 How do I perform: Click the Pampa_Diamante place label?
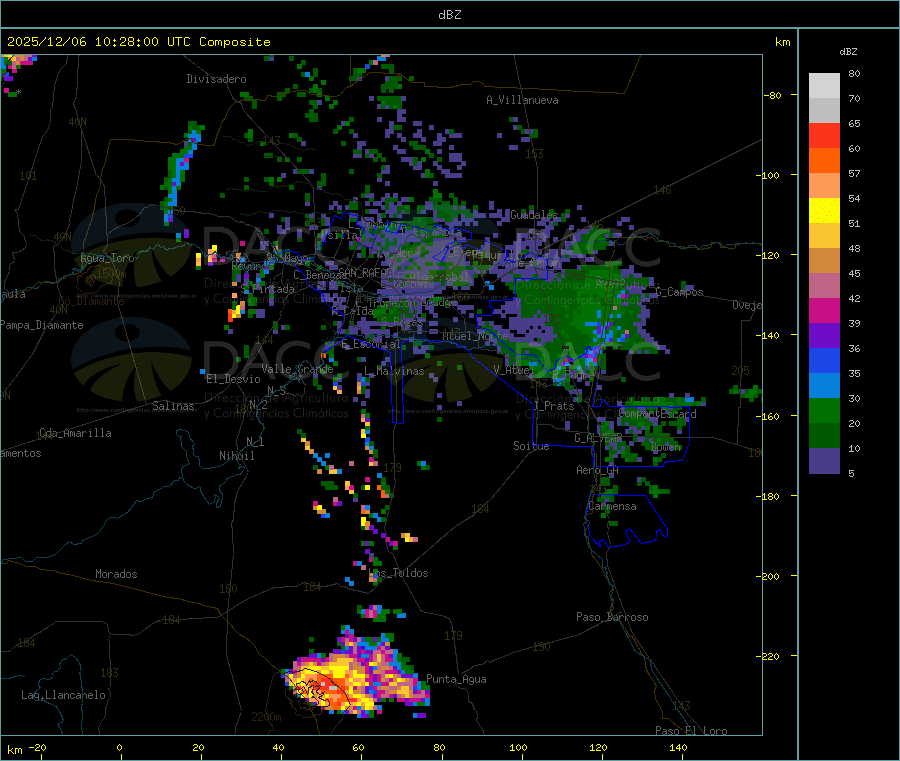(x=42, y=325)
